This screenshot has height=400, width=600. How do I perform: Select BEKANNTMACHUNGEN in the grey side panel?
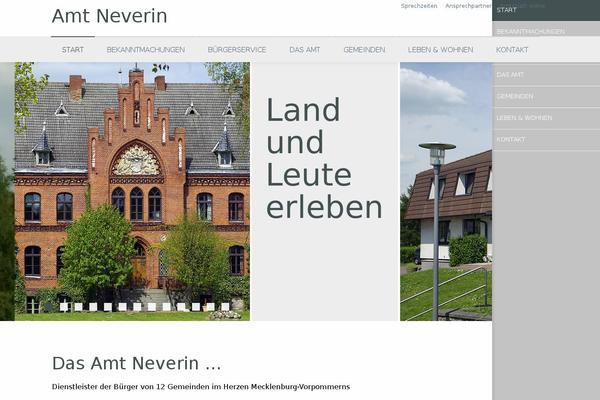coord(546,31)
